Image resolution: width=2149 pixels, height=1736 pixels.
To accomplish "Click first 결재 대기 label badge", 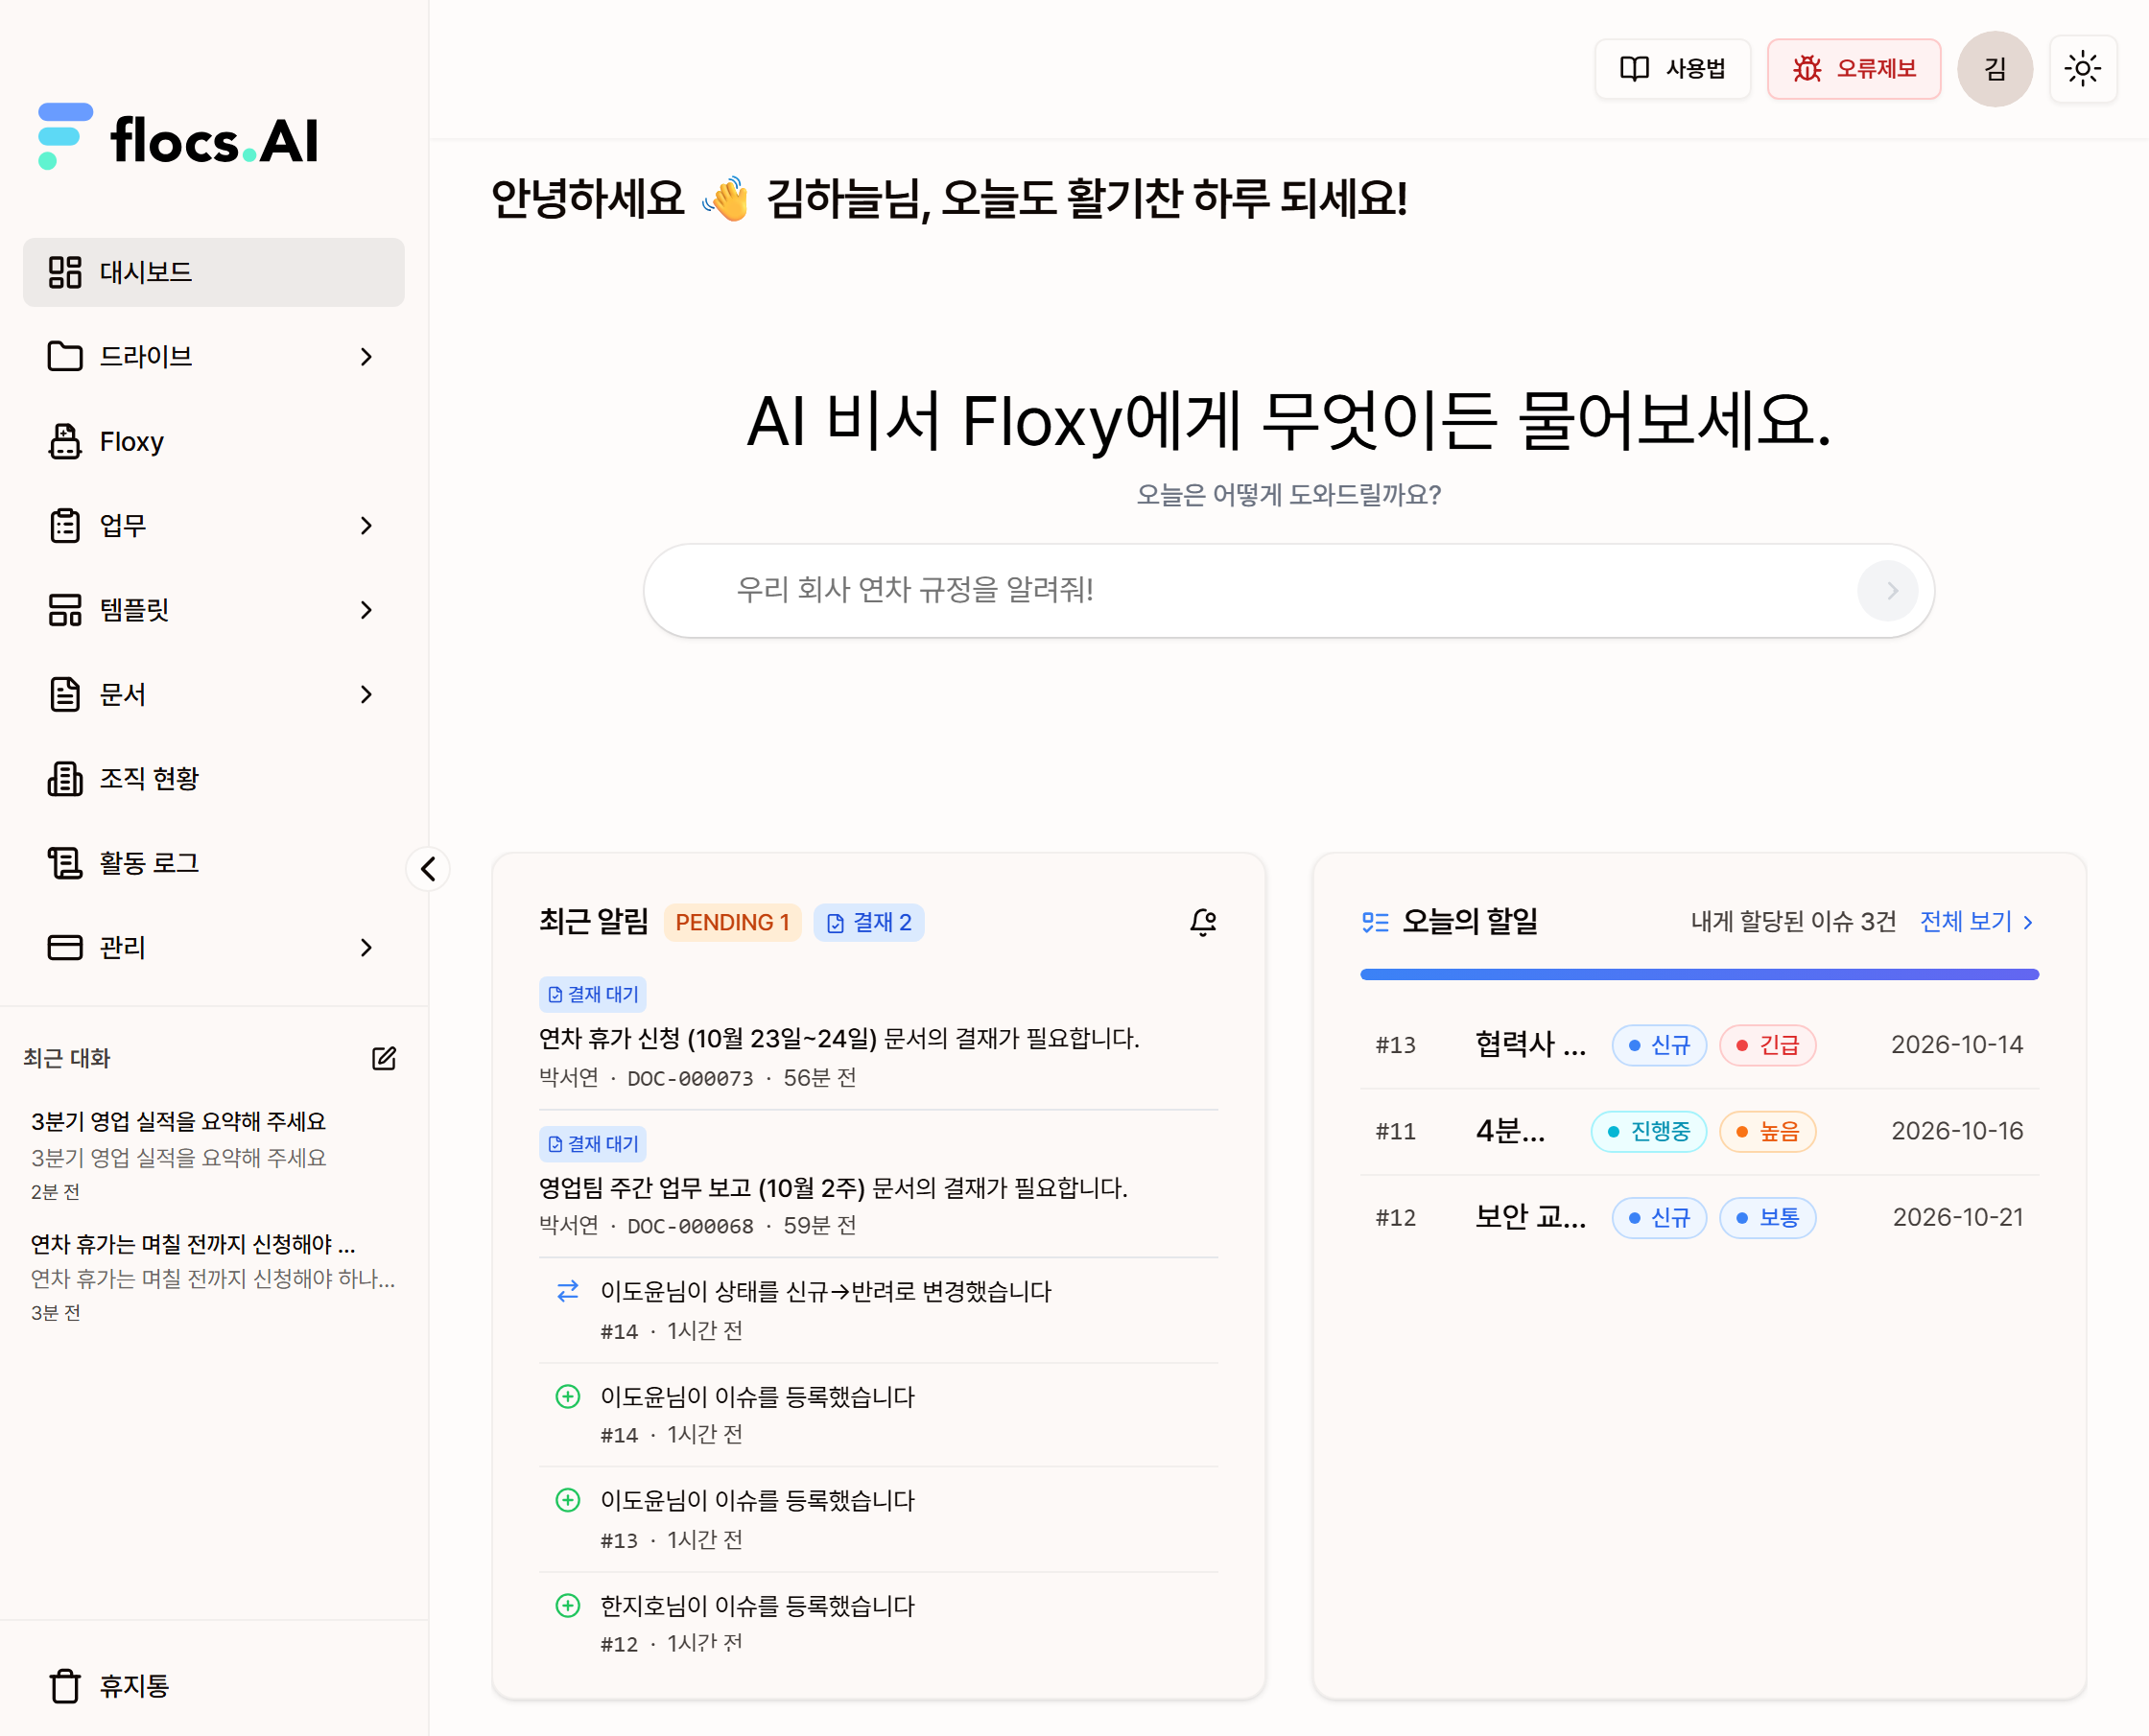I will 592,994.
